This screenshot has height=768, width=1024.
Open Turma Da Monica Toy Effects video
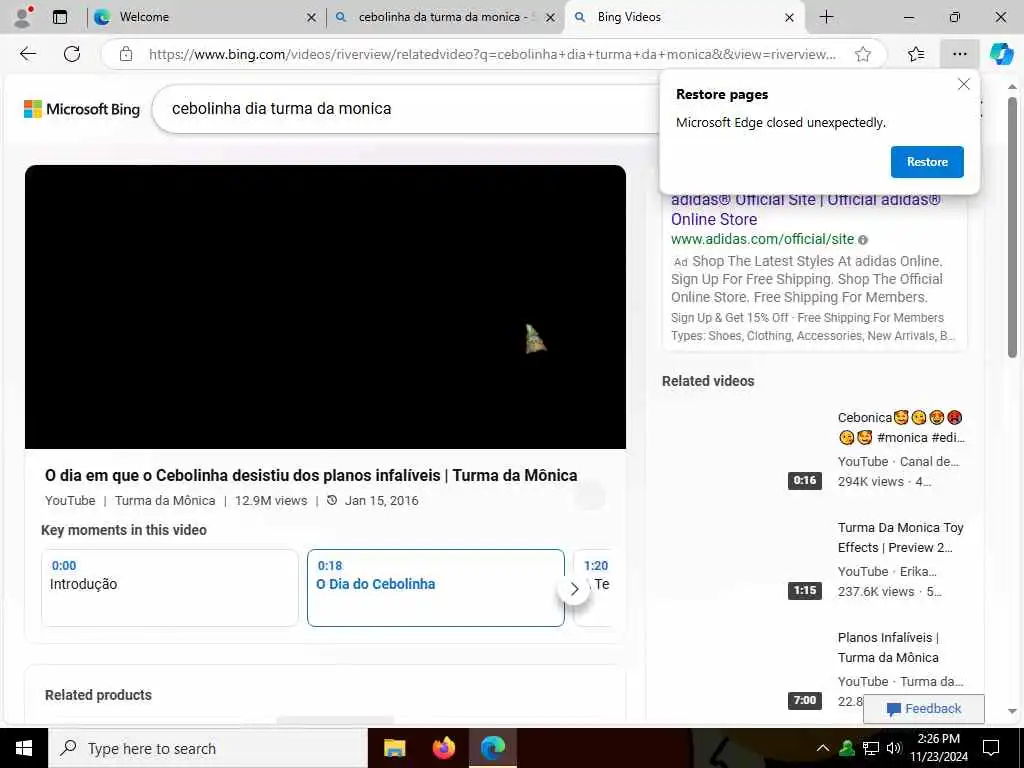click(901, 537)
